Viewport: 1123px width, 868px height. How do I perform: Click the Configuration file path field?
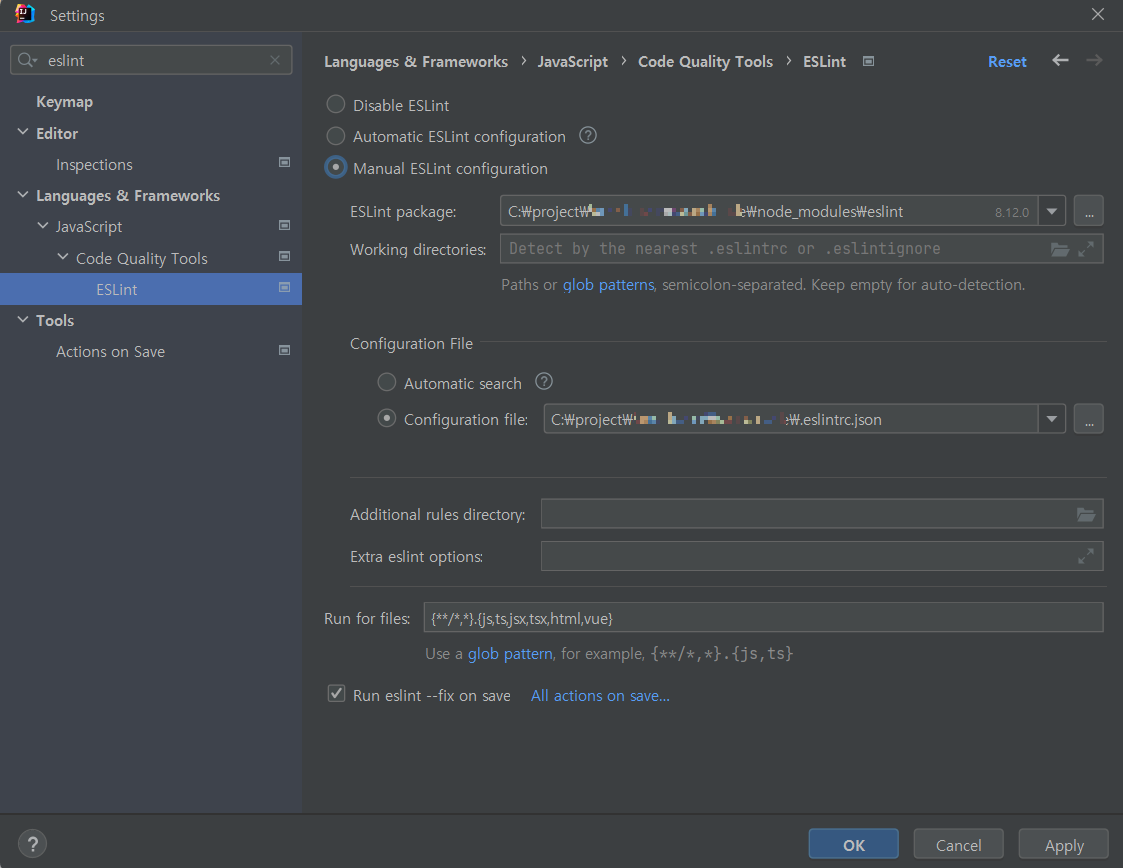point(791,419)
